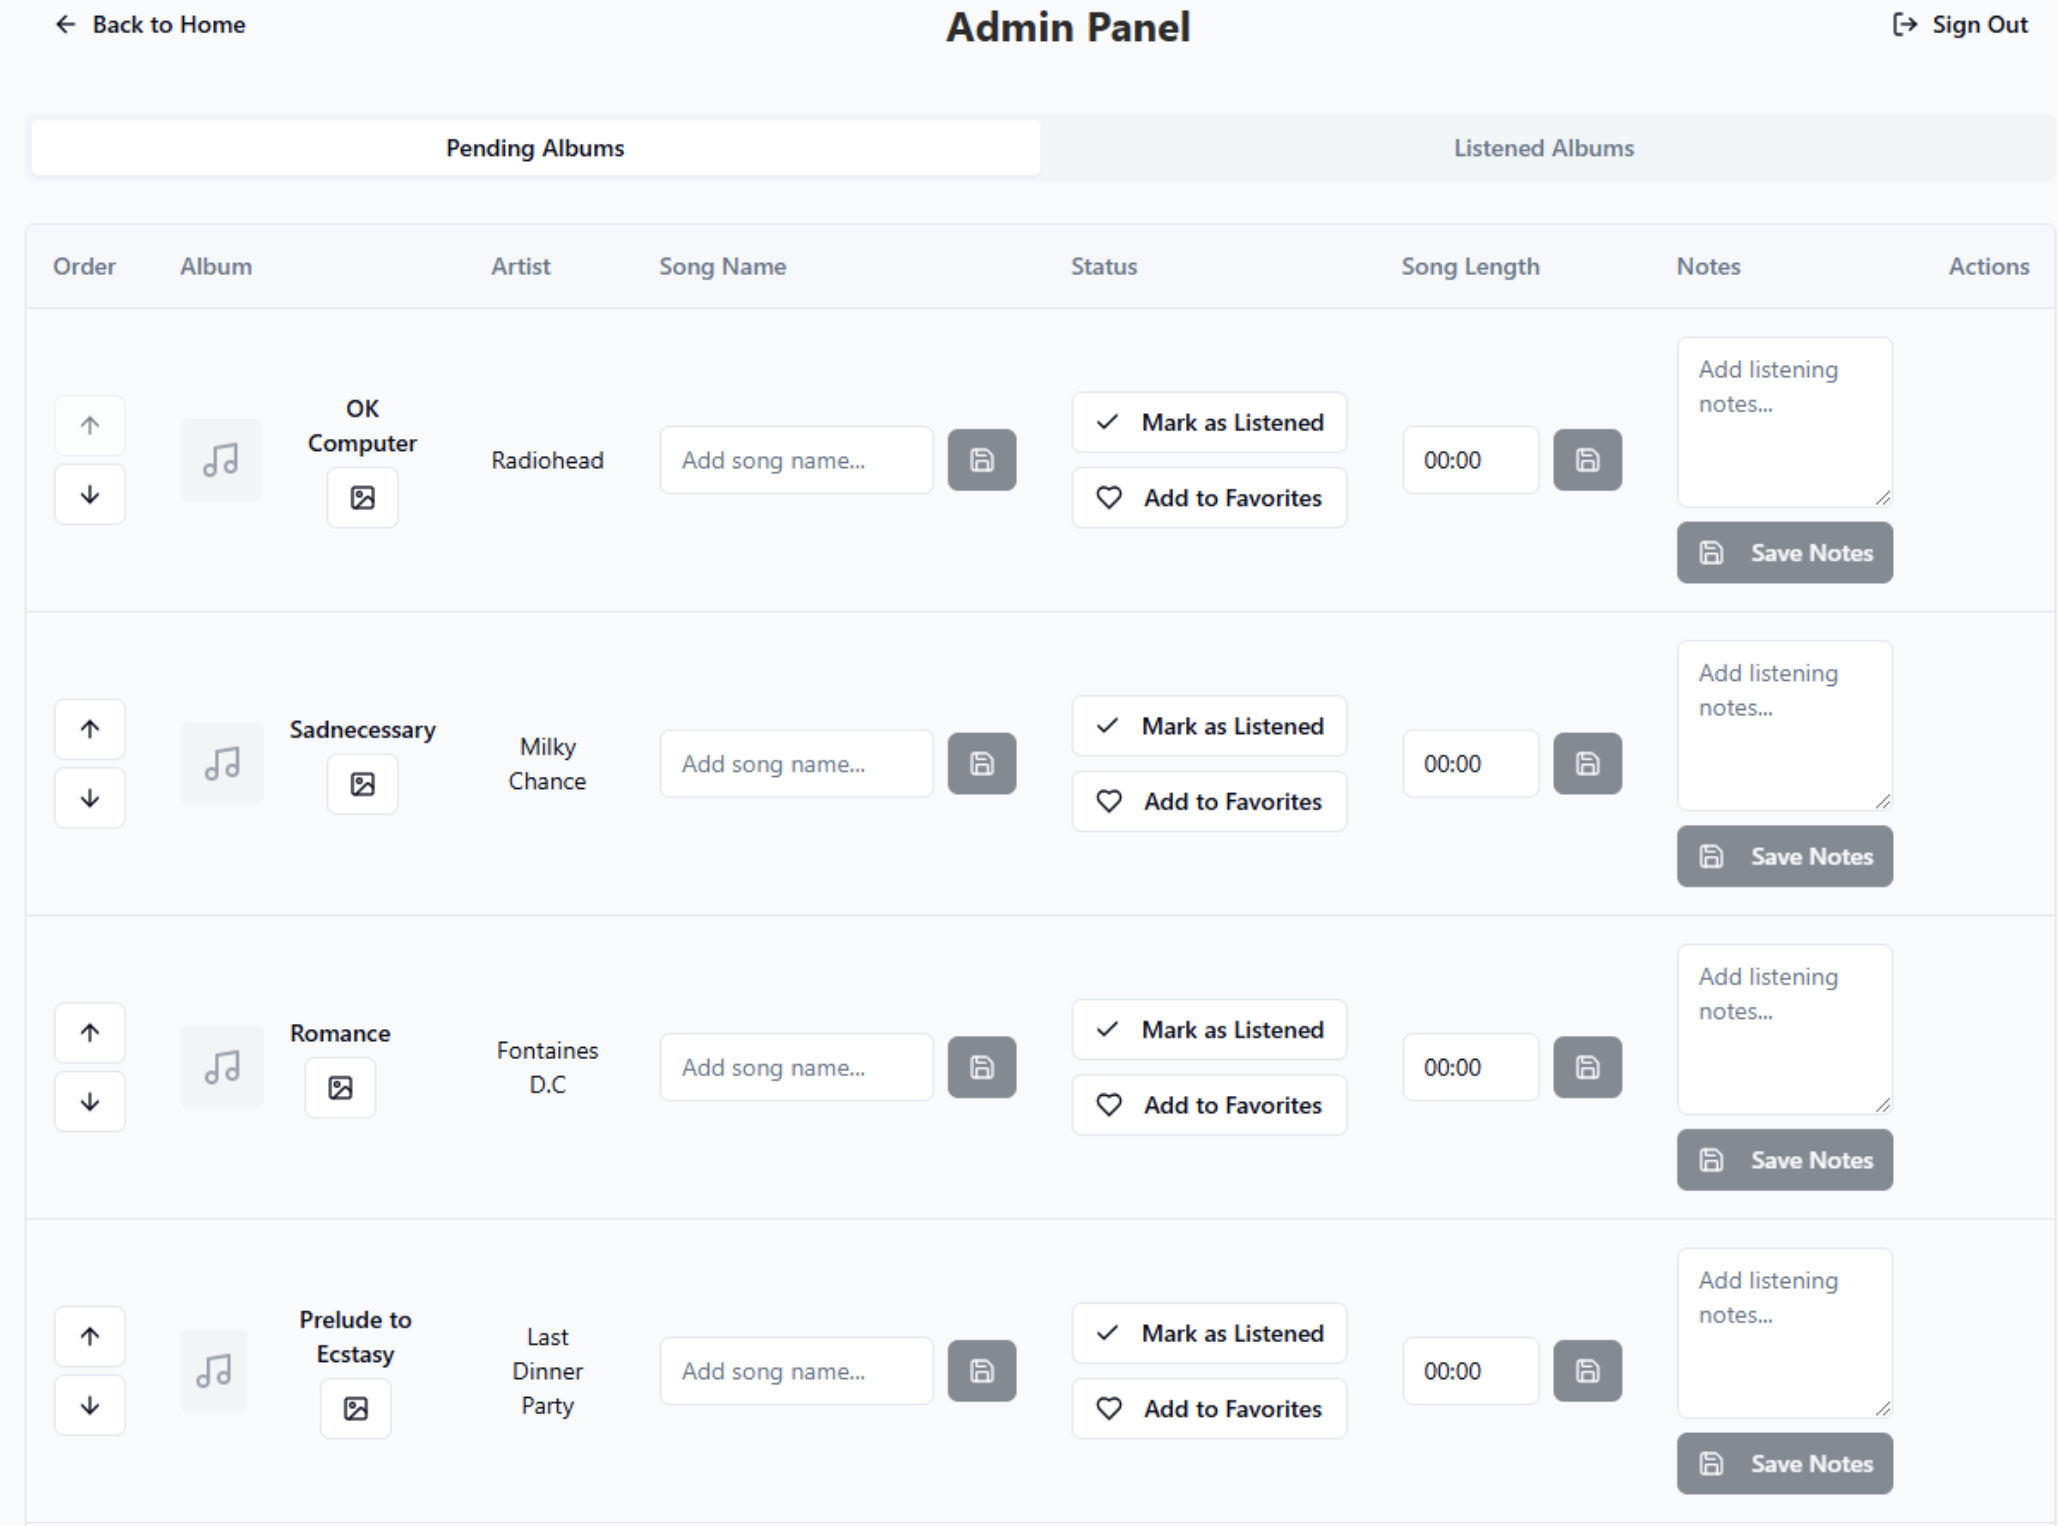Mark Prelude to Ecstasy as Listened

[1208, 1333]
